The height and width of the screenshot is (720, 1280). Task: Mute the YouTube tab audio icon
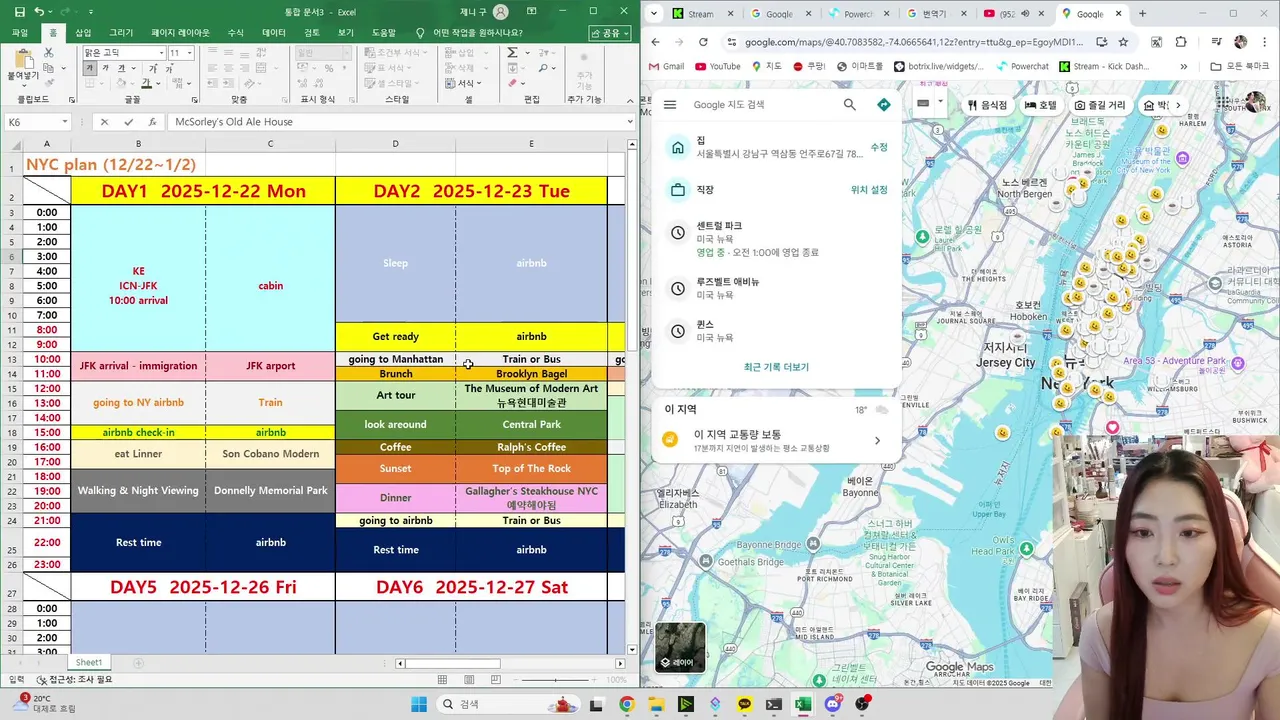1026,14
